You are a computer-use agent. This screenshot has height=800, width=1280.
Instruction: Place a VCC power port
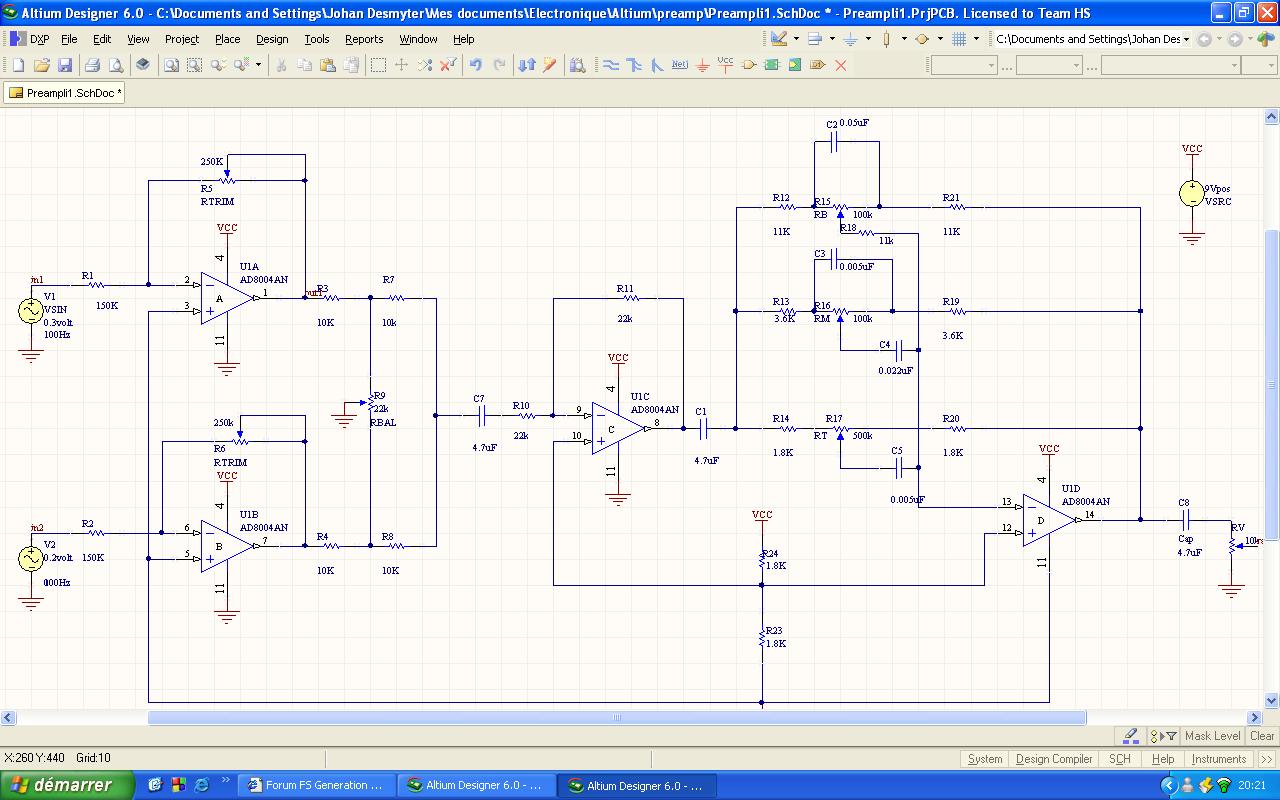(726, 65)
